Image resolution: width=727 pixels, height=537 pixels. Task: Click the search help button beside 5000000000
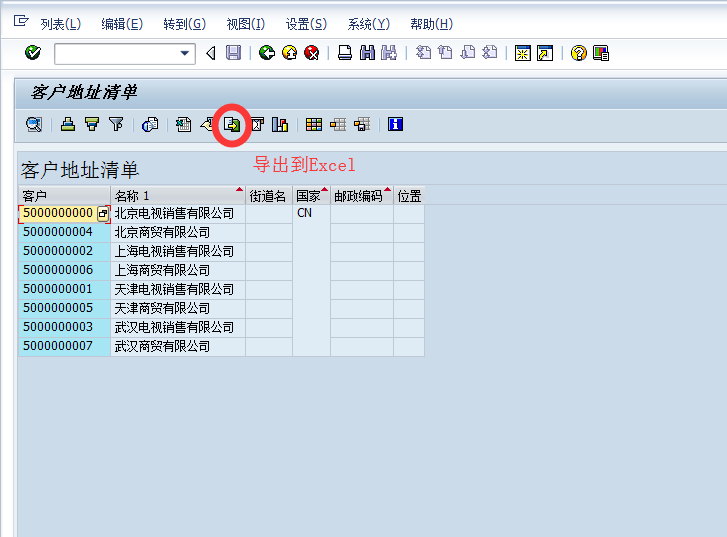(103, 214)
